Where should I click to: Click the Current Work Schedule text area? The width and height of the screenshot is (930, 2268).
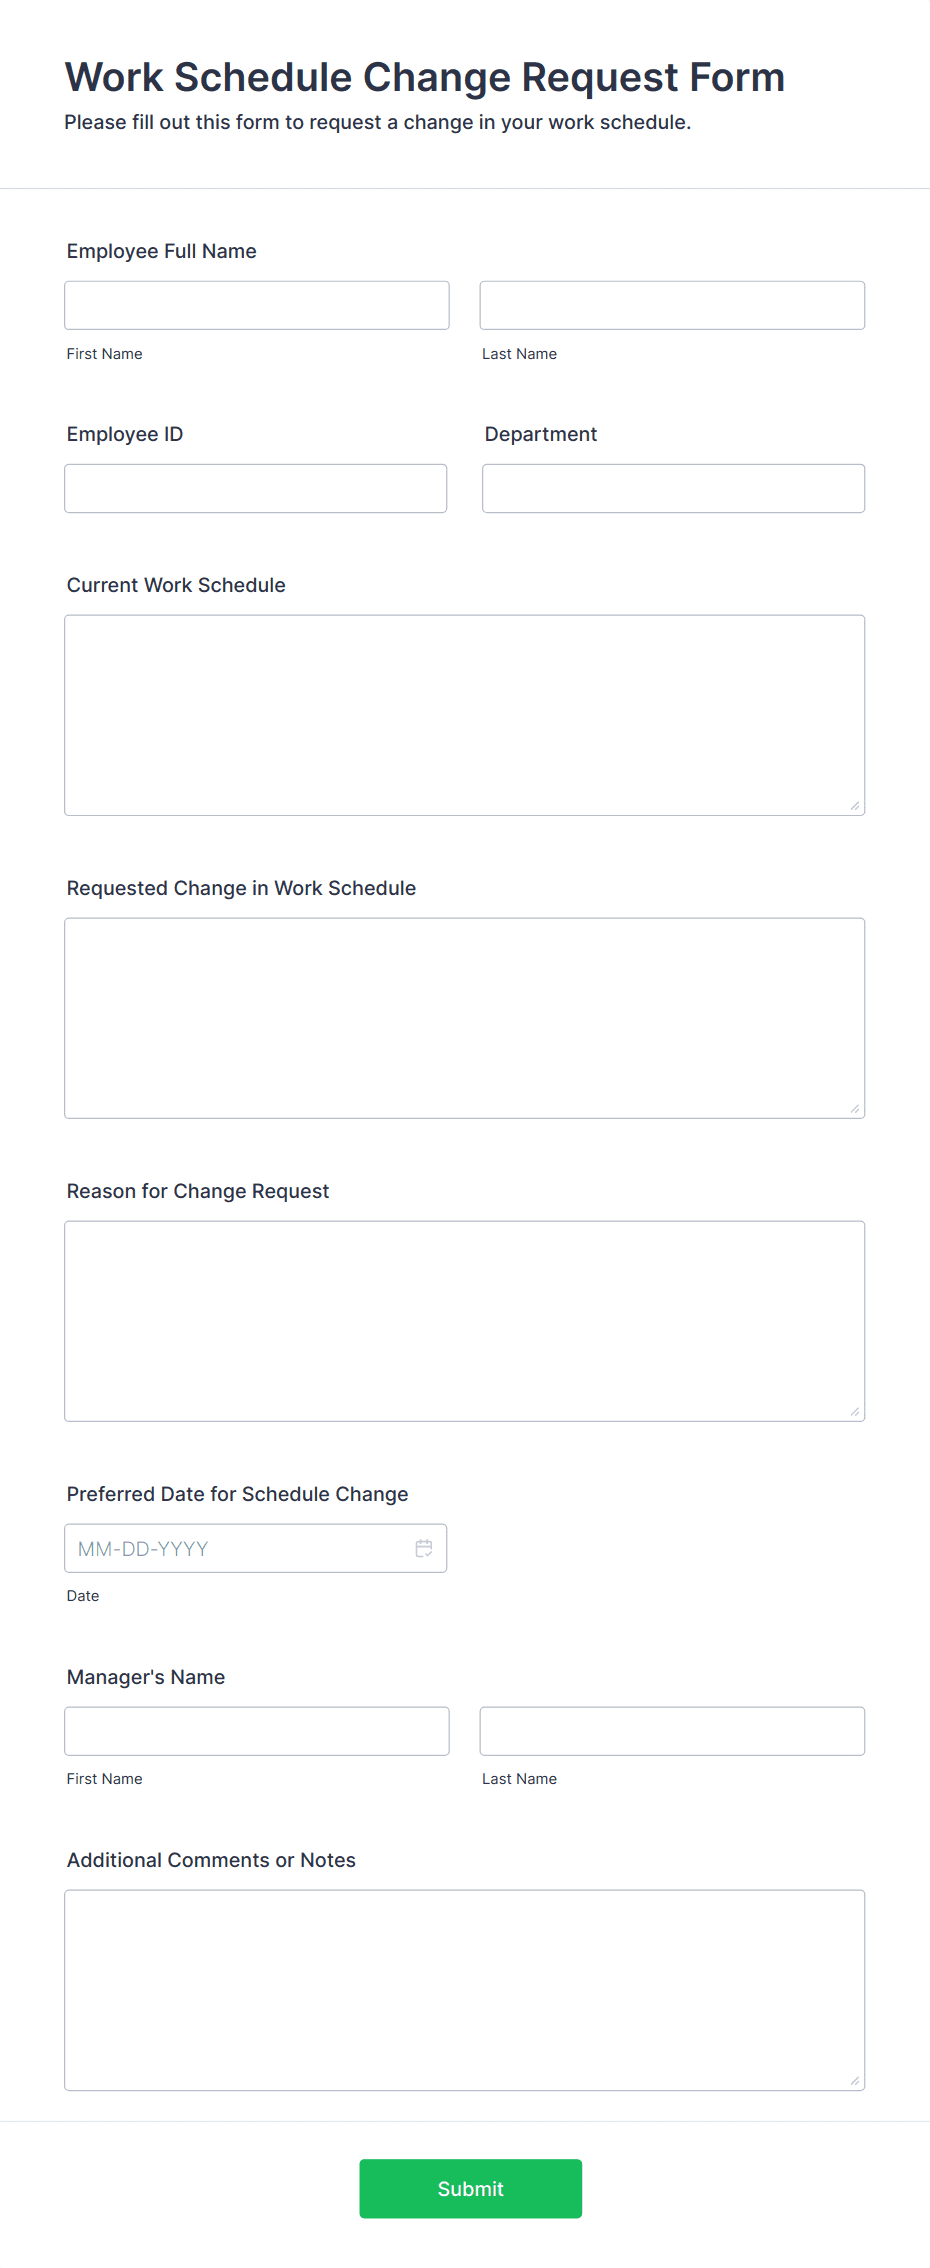pyautogui.click(x=464, y=714)
